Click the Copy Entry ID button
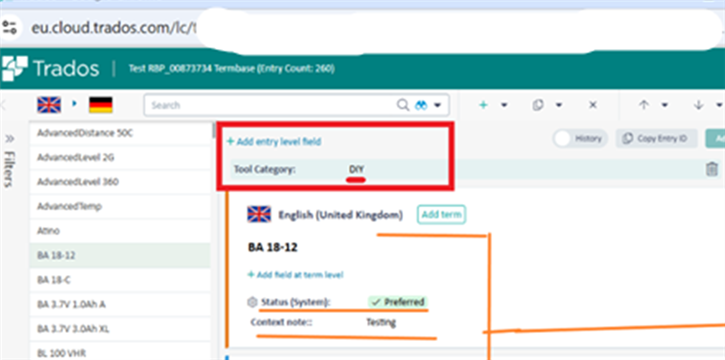Screen dimensions: 725x360 coord(656,138)
